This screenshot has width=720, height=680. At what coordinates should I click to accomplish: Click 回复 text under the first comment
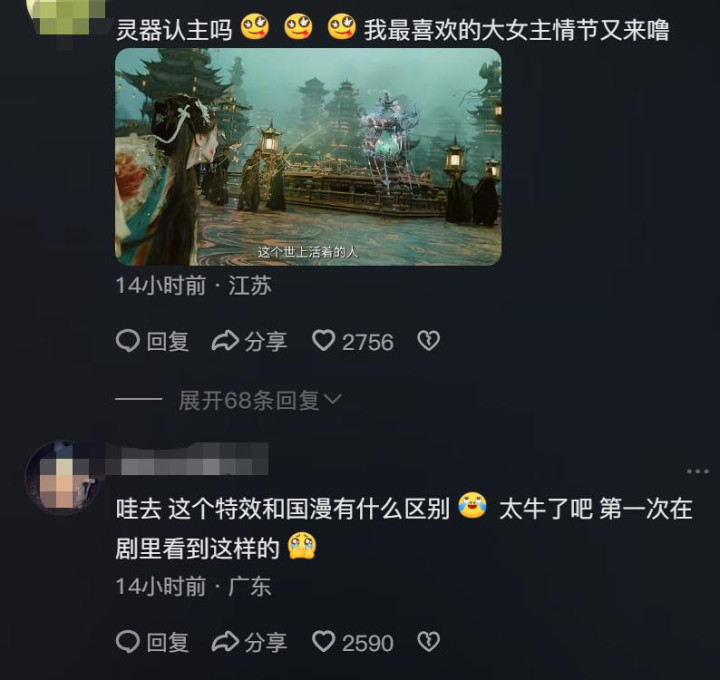tap(168, 342)
